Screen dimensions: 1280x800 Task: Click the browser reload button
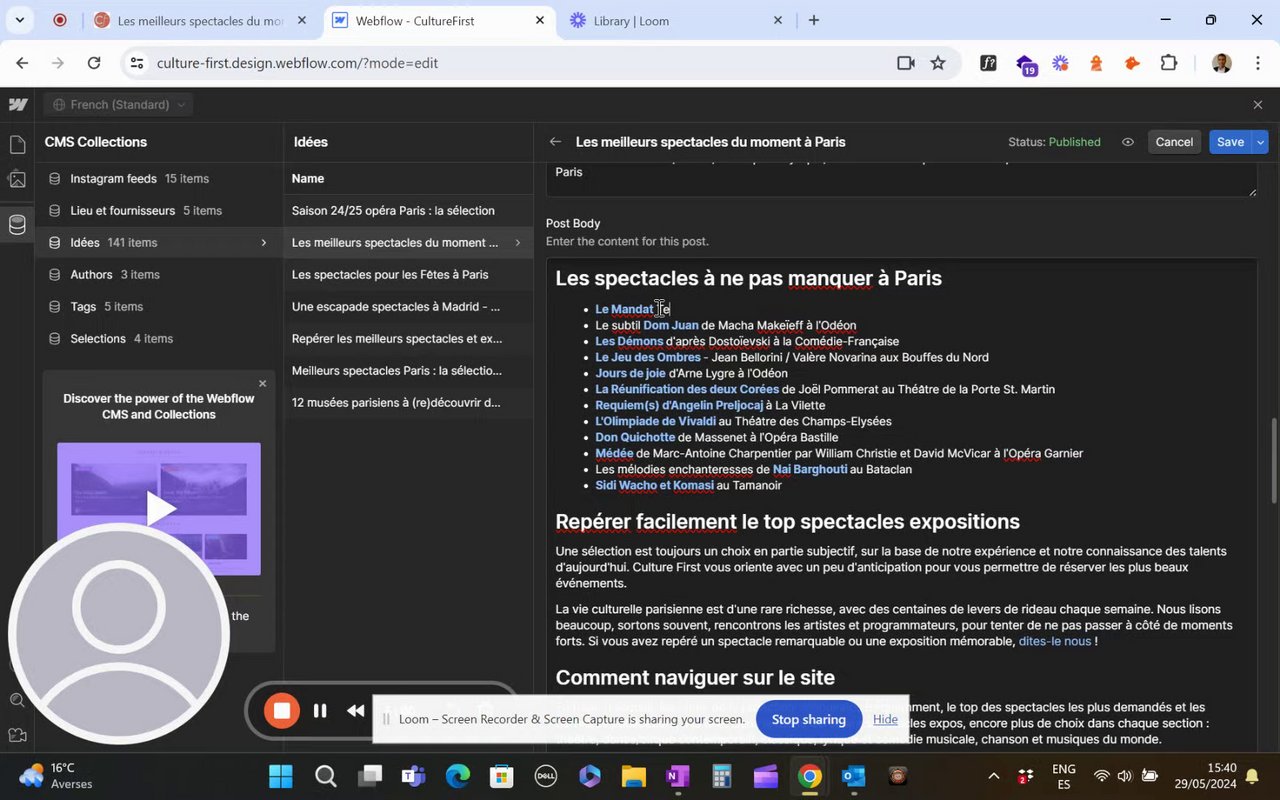pyautogui.click(x=94, y=63)
